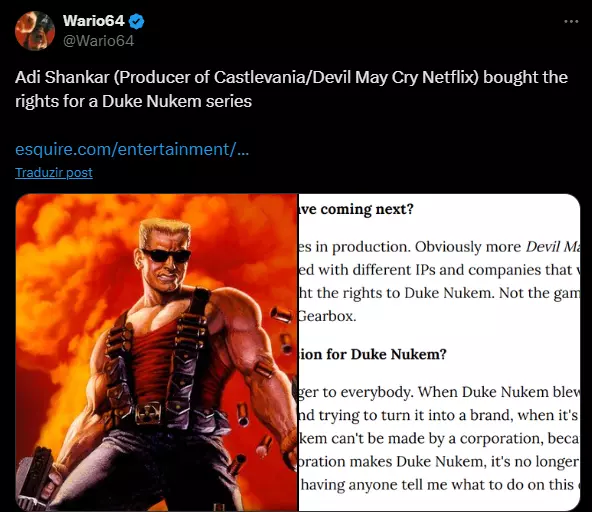The height and width of the screenshot is (512, 592).
Task: Open the @Wario64 handle link
Action: click(98, 41)
